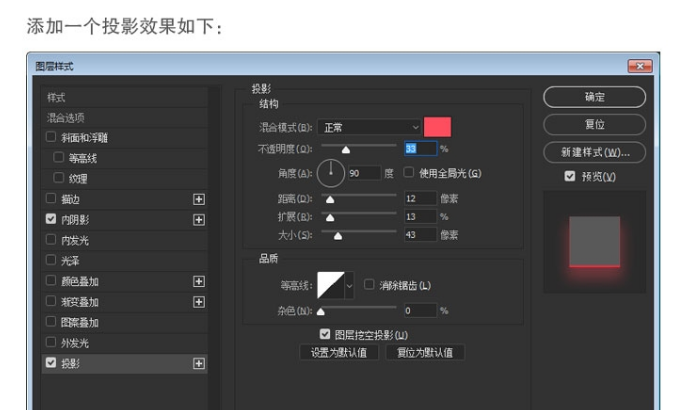681x410 pixels.
Task: Duplicate 投影 effect using its plus icon
Action: [x=198, y=364]
